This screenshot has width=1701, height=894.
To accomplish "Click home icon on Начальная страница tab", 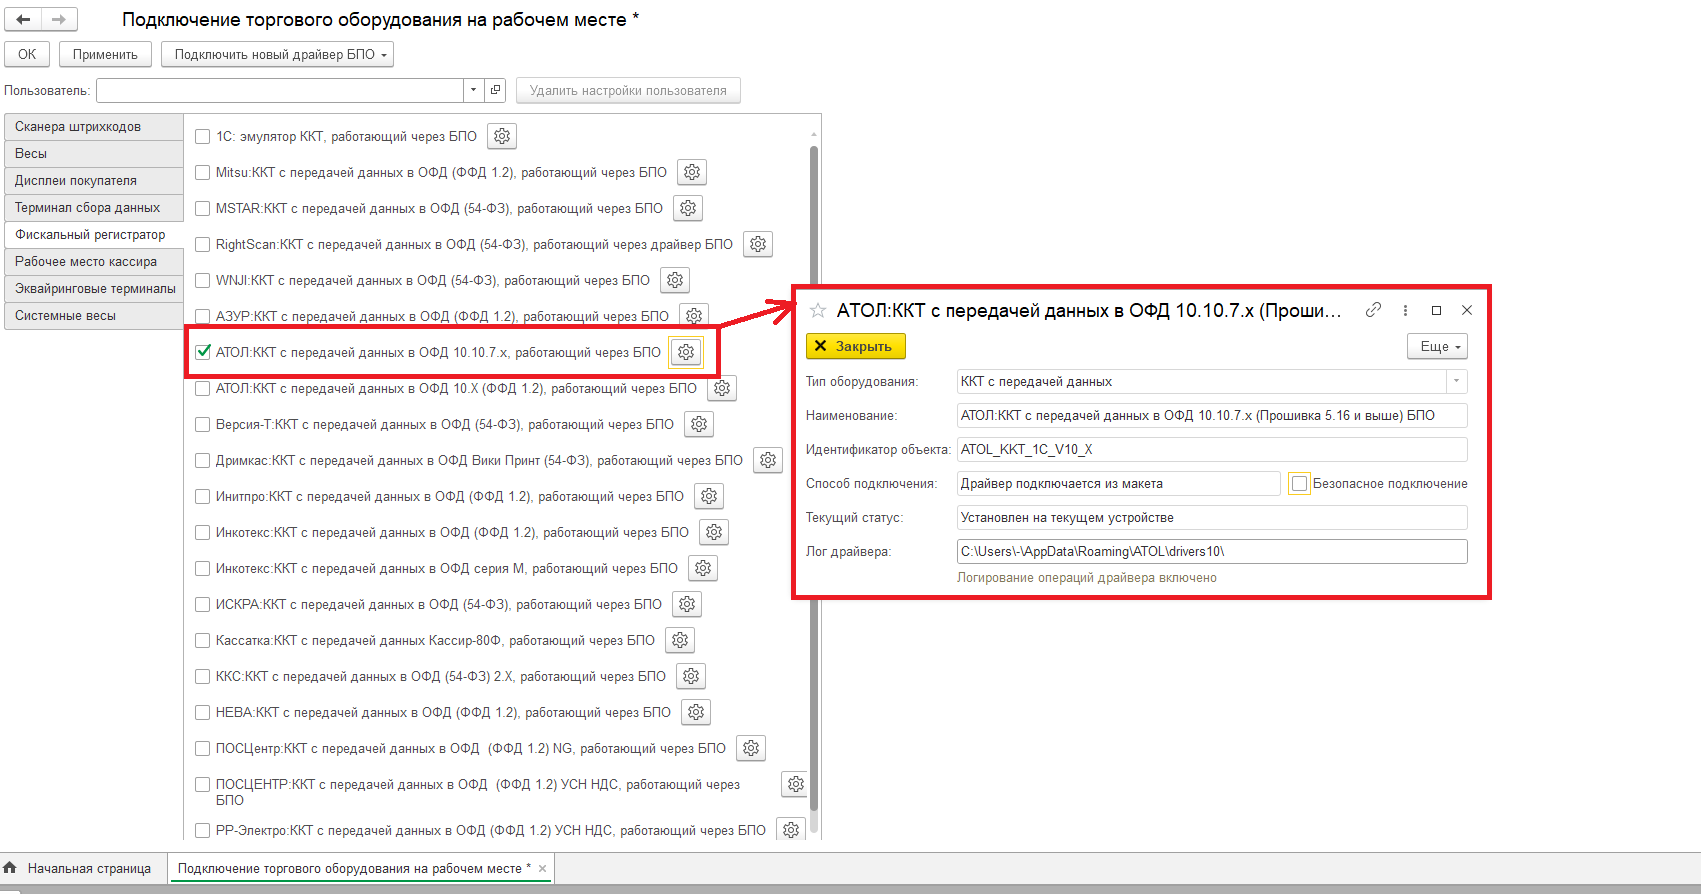I will pyautogui.click(x=10, y=868).
